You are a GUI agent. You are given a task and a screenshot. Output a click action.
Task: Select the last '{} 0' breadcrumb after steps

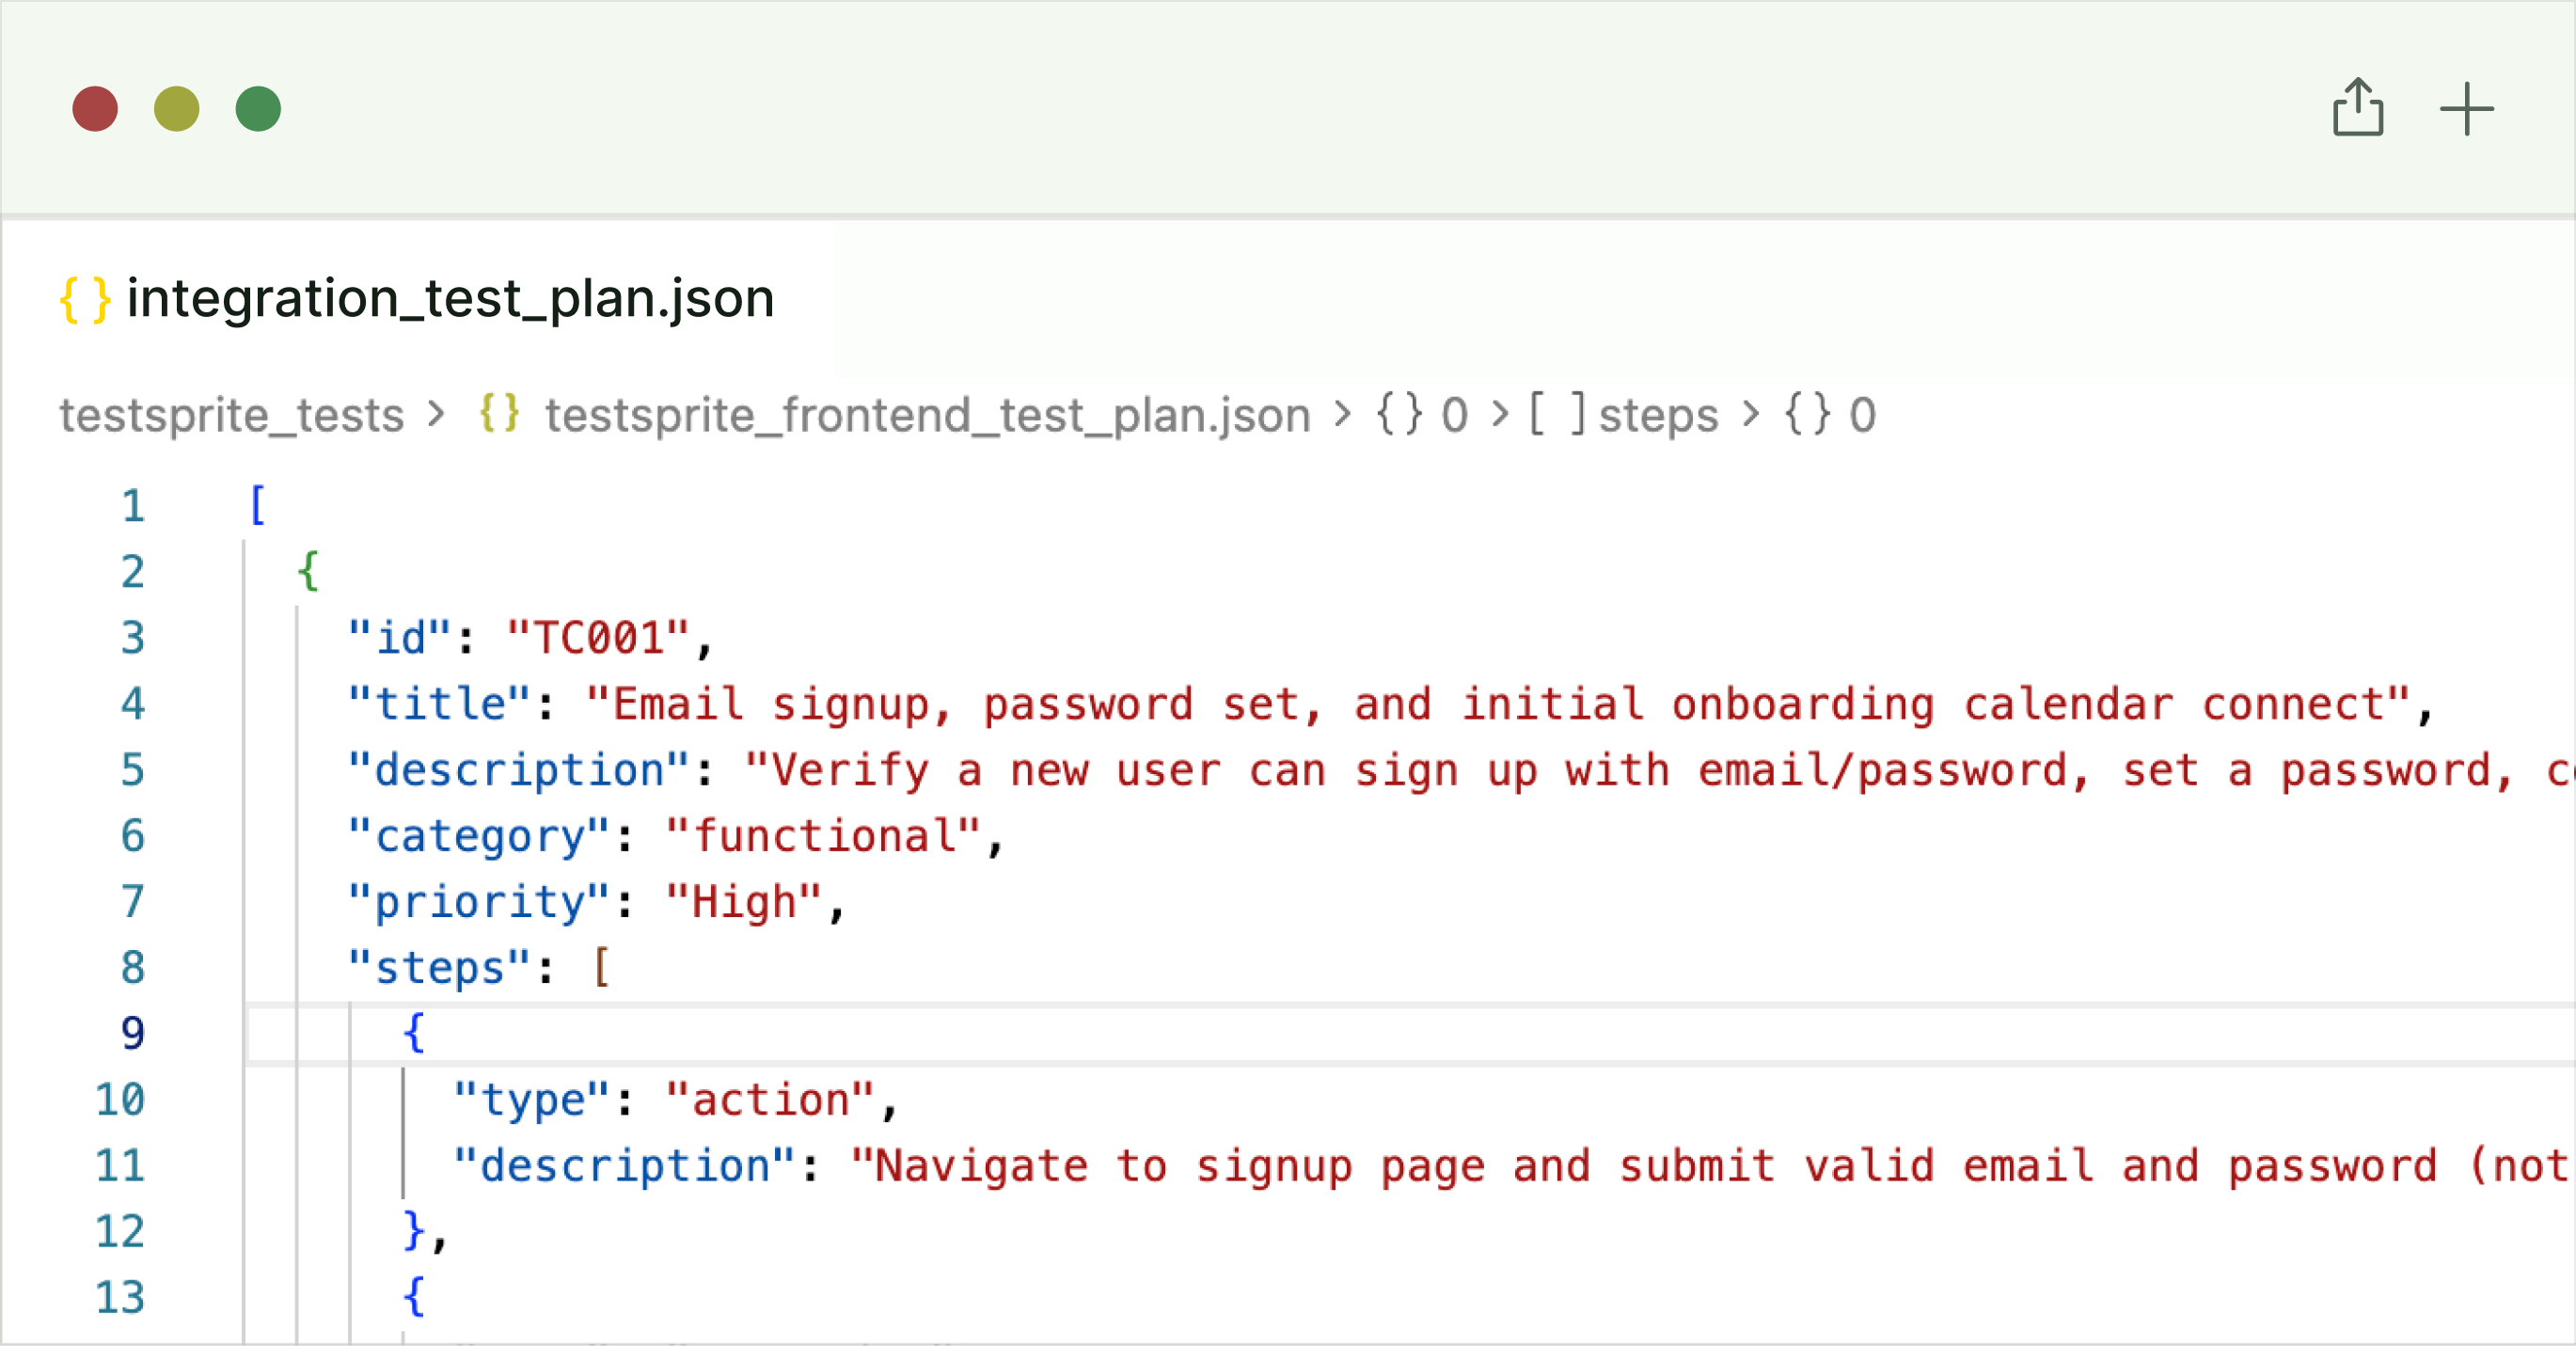click(1830, 414)
